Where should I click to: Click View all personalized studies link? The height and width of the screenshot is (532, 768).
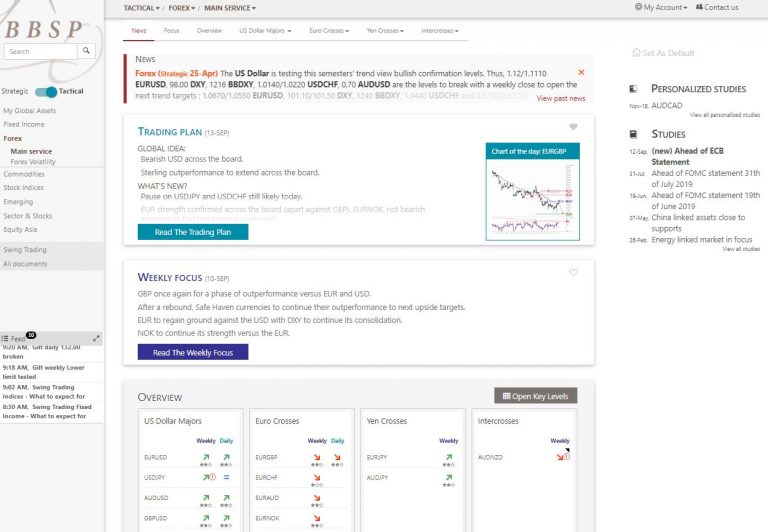[x=725, y=115]
